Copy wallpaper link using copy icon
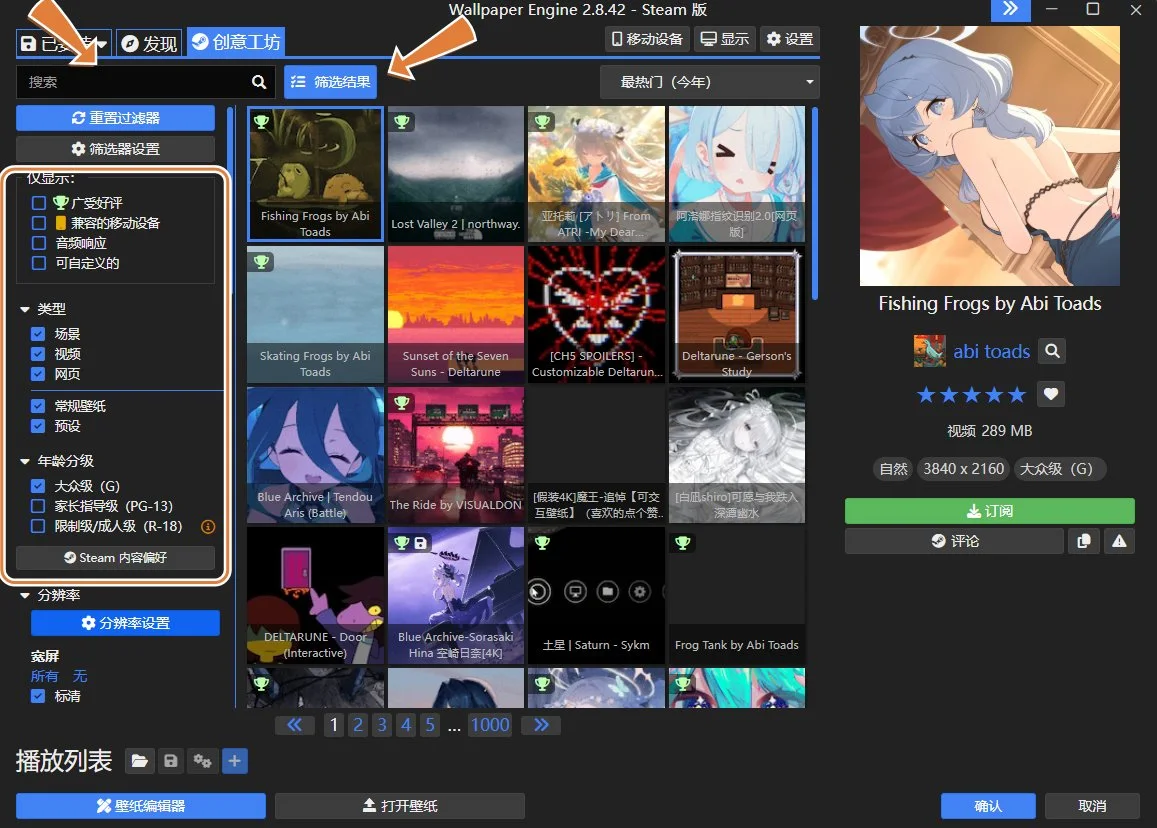The width and height of the screenshot is (1157, 828). pyautogui.click(x=1083, y=541)
